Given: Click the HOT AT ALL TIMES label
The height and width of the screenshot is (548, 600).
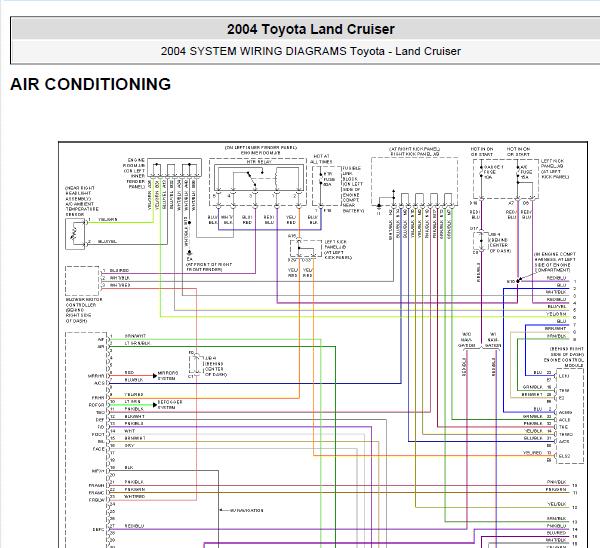Looking at the screenshot, I should (321, 159).
